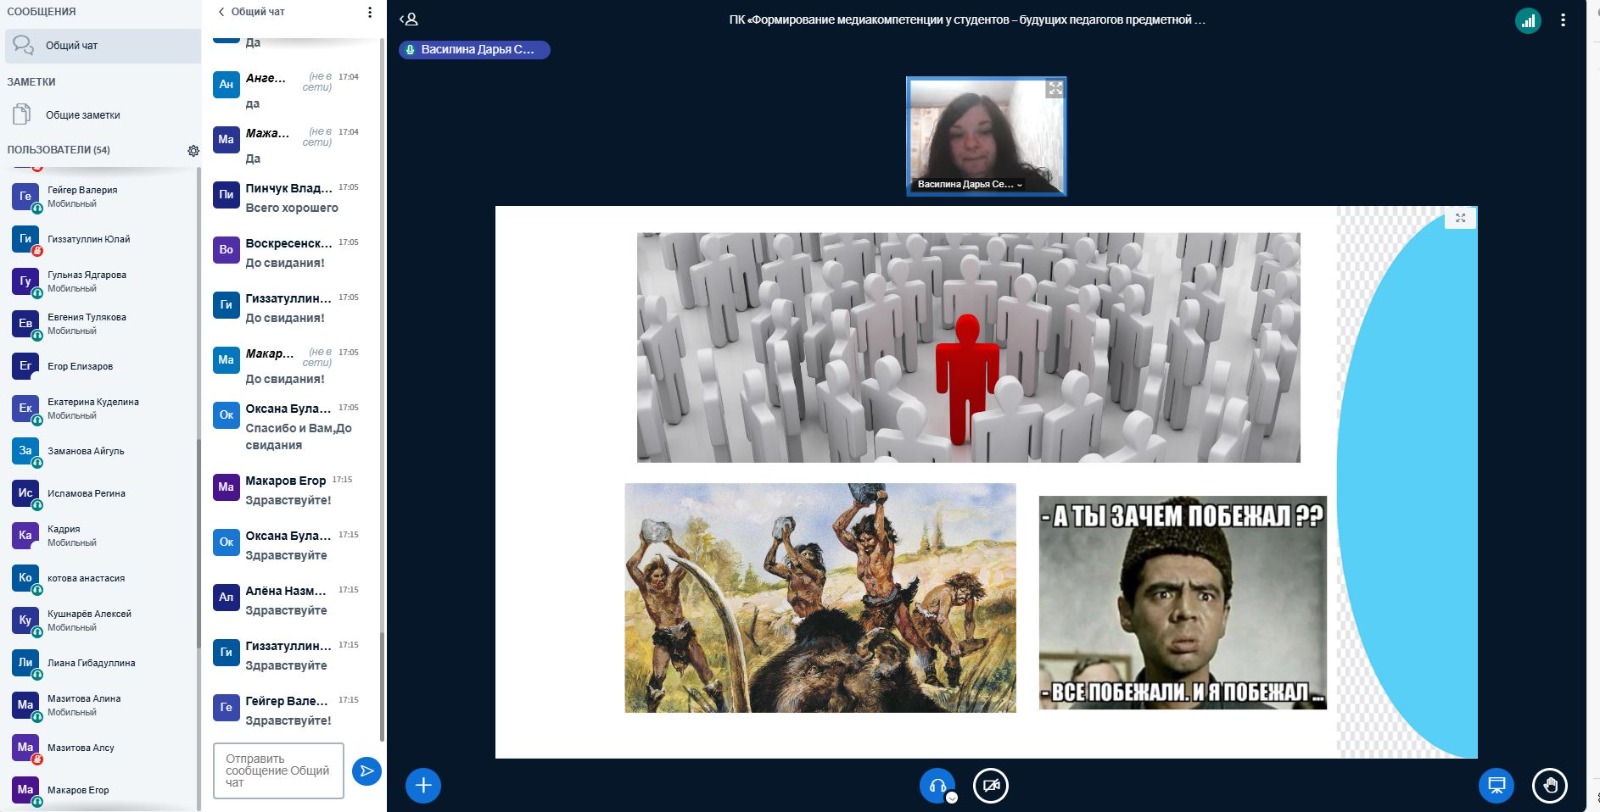Toggle the user list panel icon
Image resolution: width=1600 pixels, height=812 pixels.
point(409,19)
